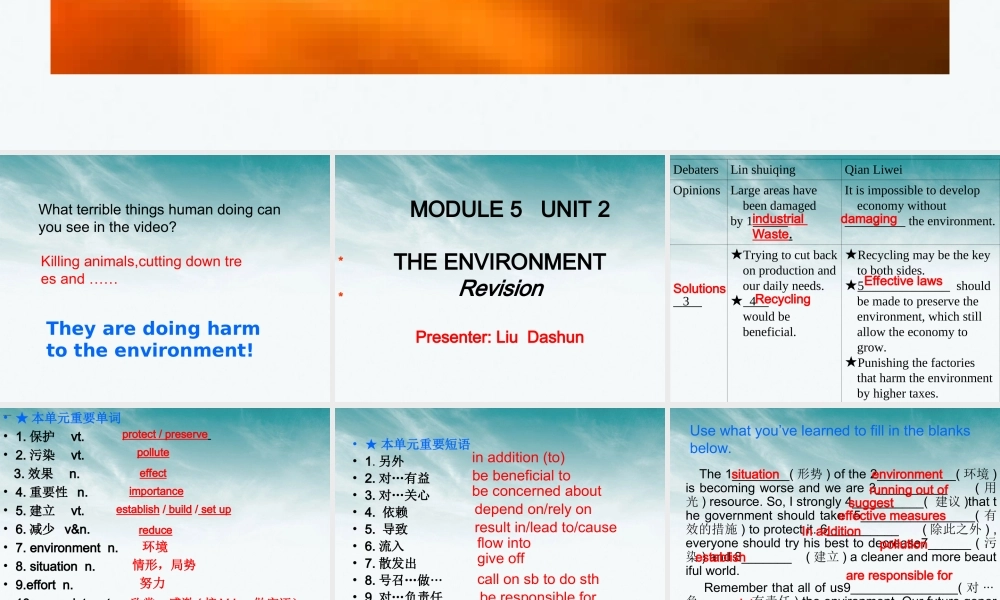Screen dimensions: 1000x600
Task: Click the heading 'Use what you've learned to fill in the blanks below.'
Action: (x=830, y=439)
